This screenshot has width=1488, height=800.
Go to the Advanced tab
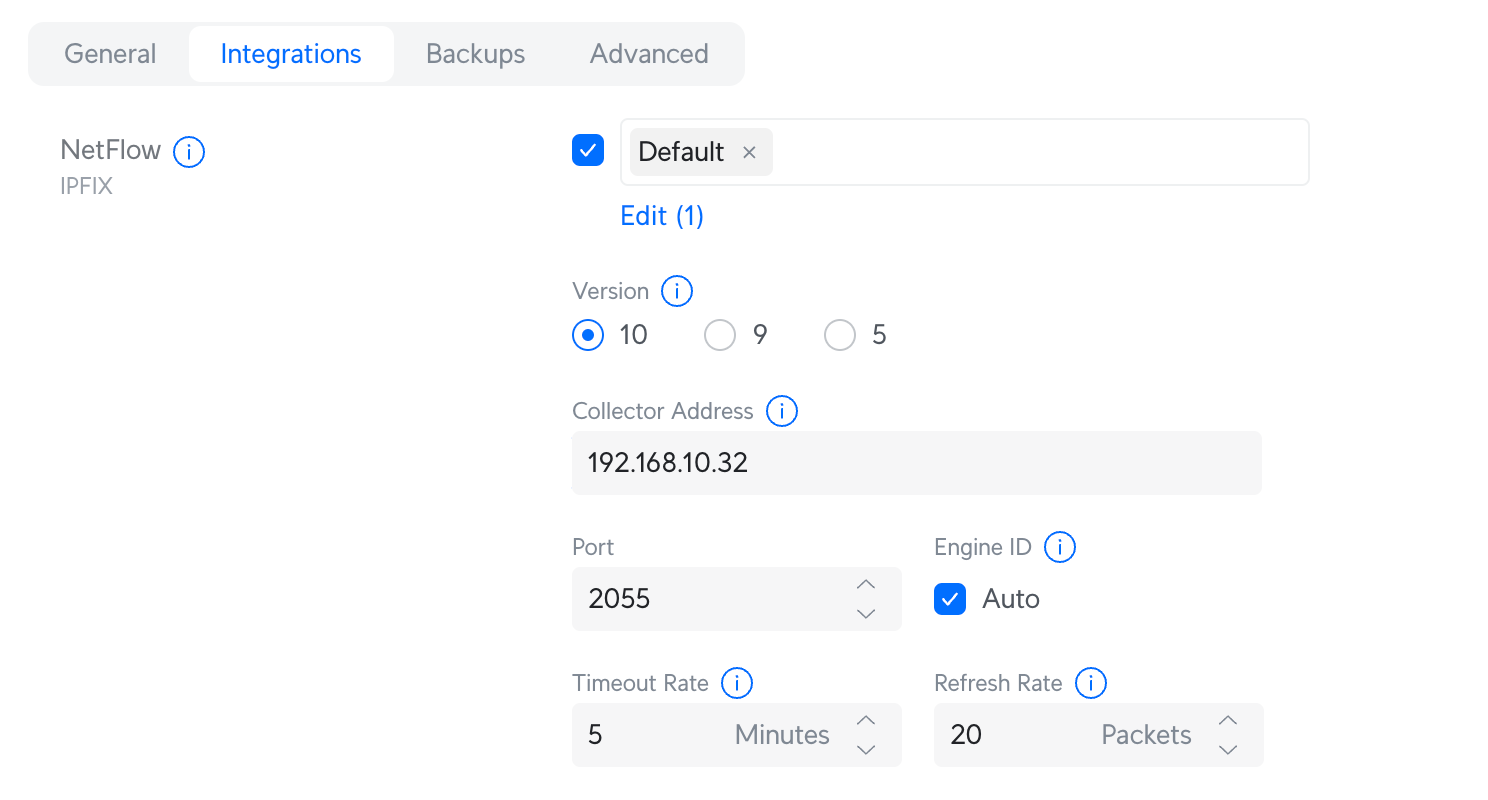pyautogui.click(x=649, y=54)
